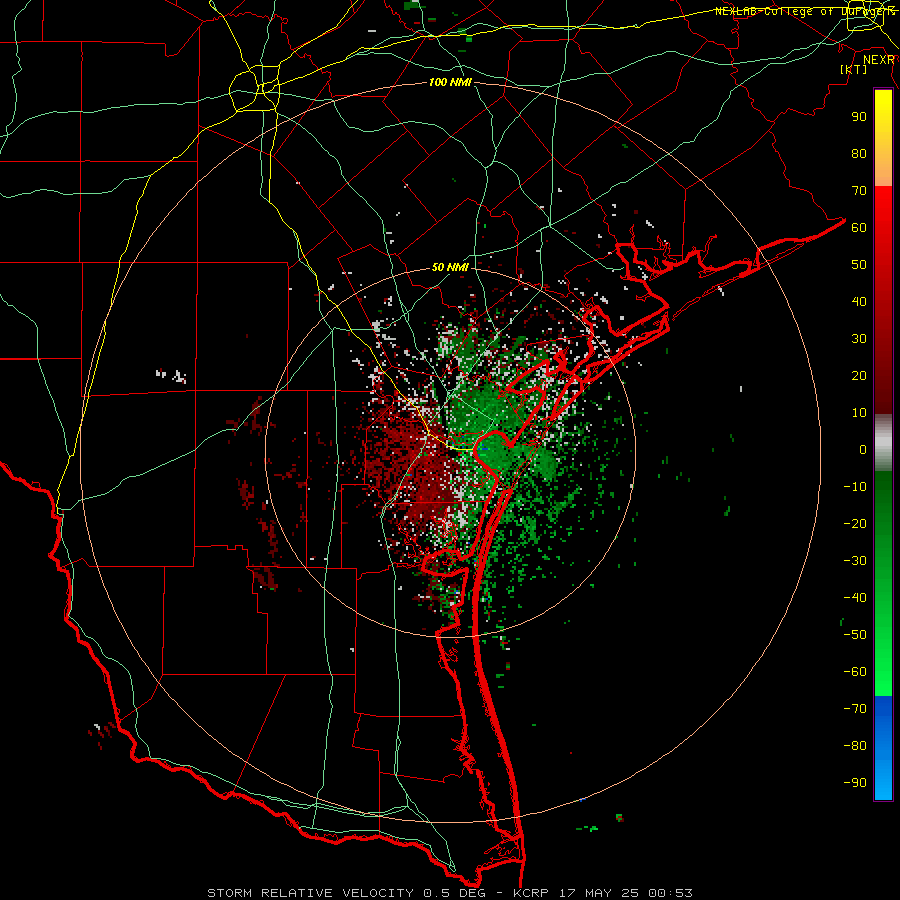Screen dimensions: 900x900
Task: Click the 50 NMI range ring label
Action: [x=450, y=267]
